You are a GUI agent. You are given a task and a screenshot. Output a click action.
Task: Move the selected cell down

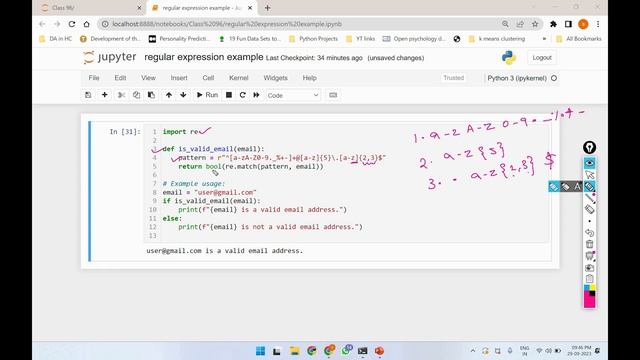(183, 95)
